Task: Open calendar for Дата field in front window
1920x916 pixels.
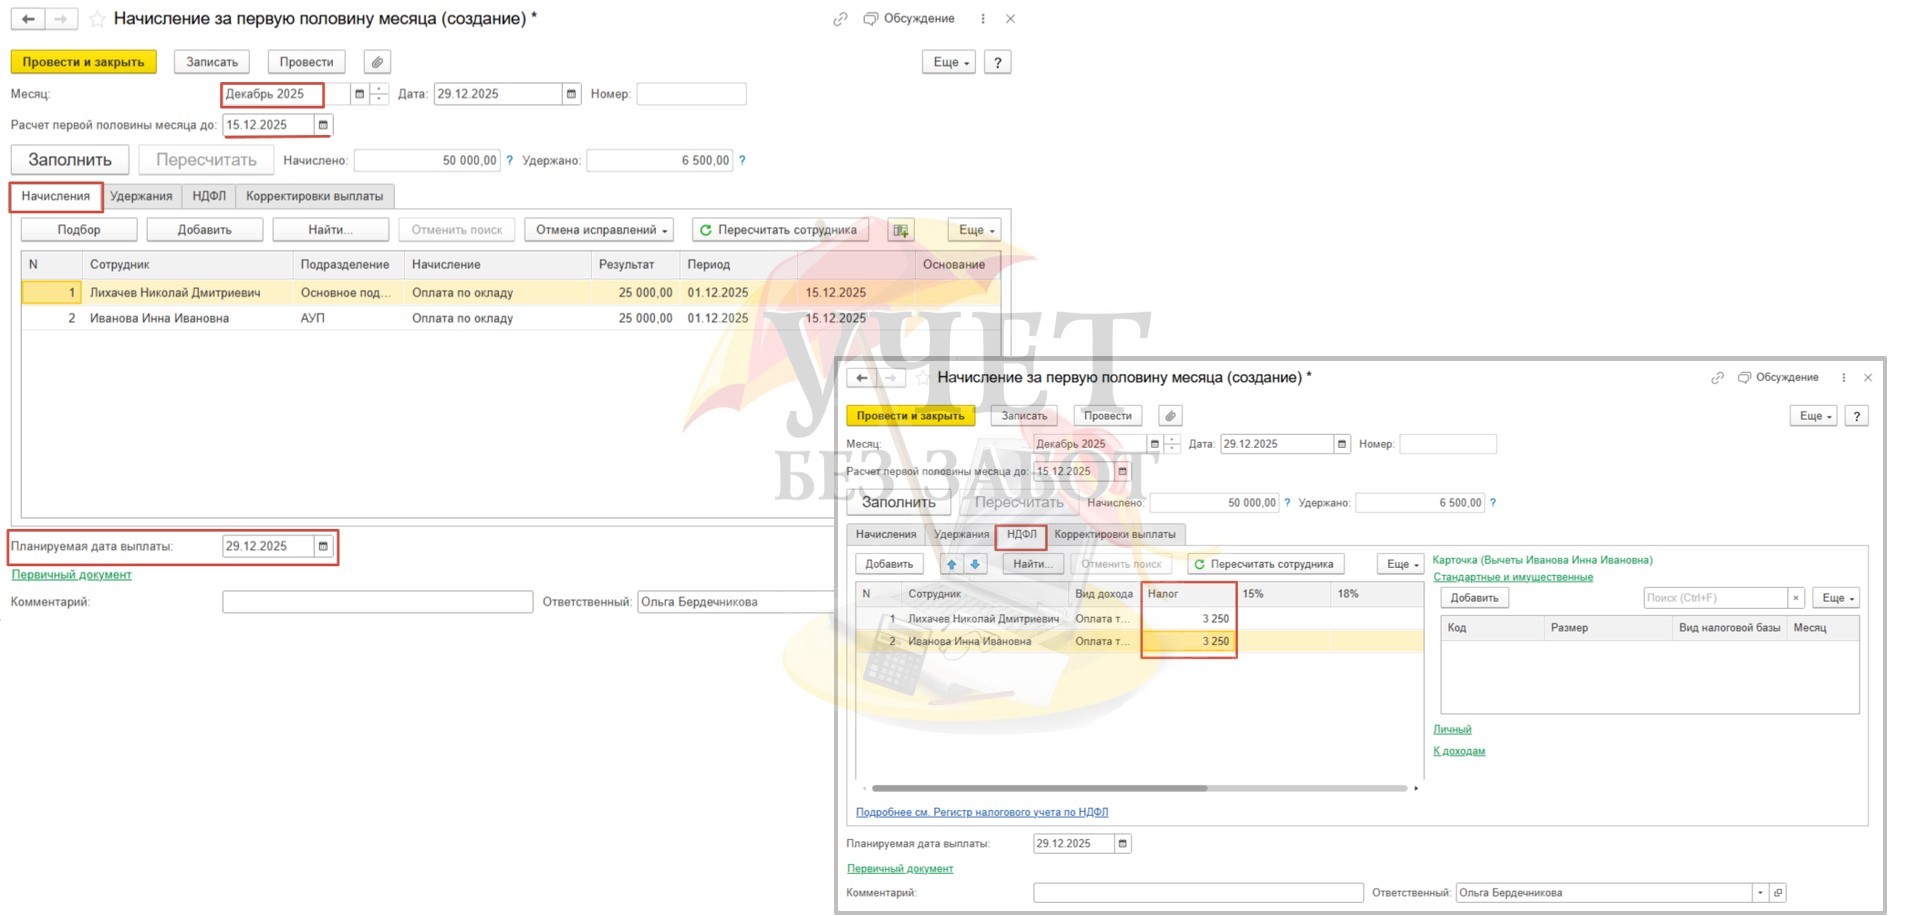Action: 1342,444
